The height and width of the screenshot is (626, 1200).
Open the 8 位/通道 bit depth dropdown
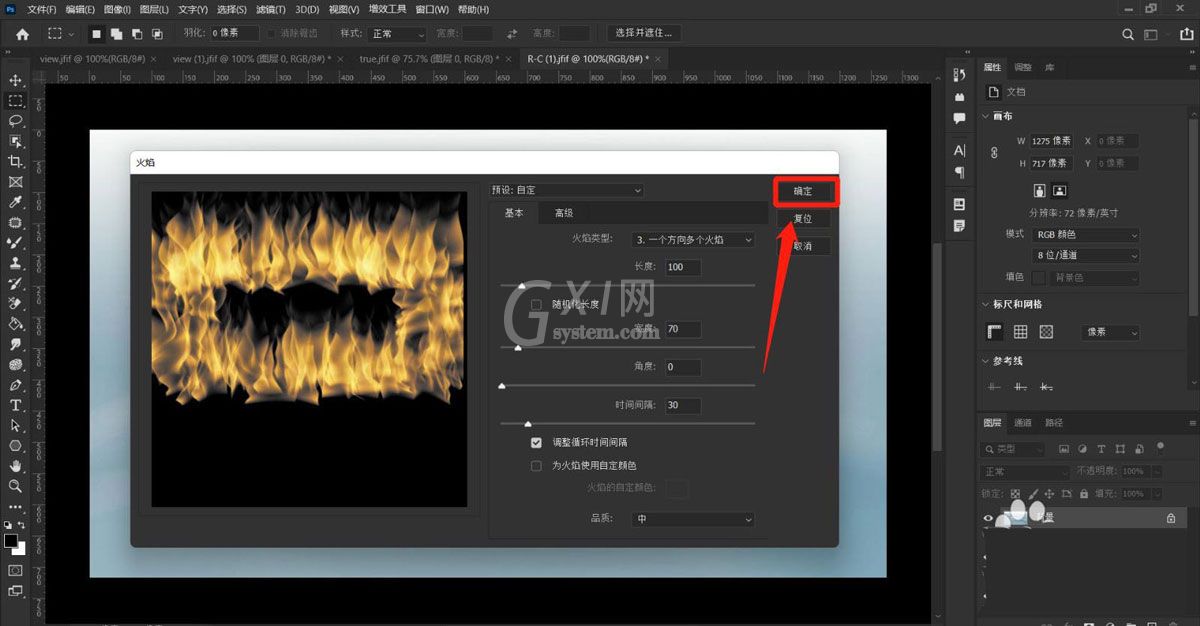(1086, 255)
